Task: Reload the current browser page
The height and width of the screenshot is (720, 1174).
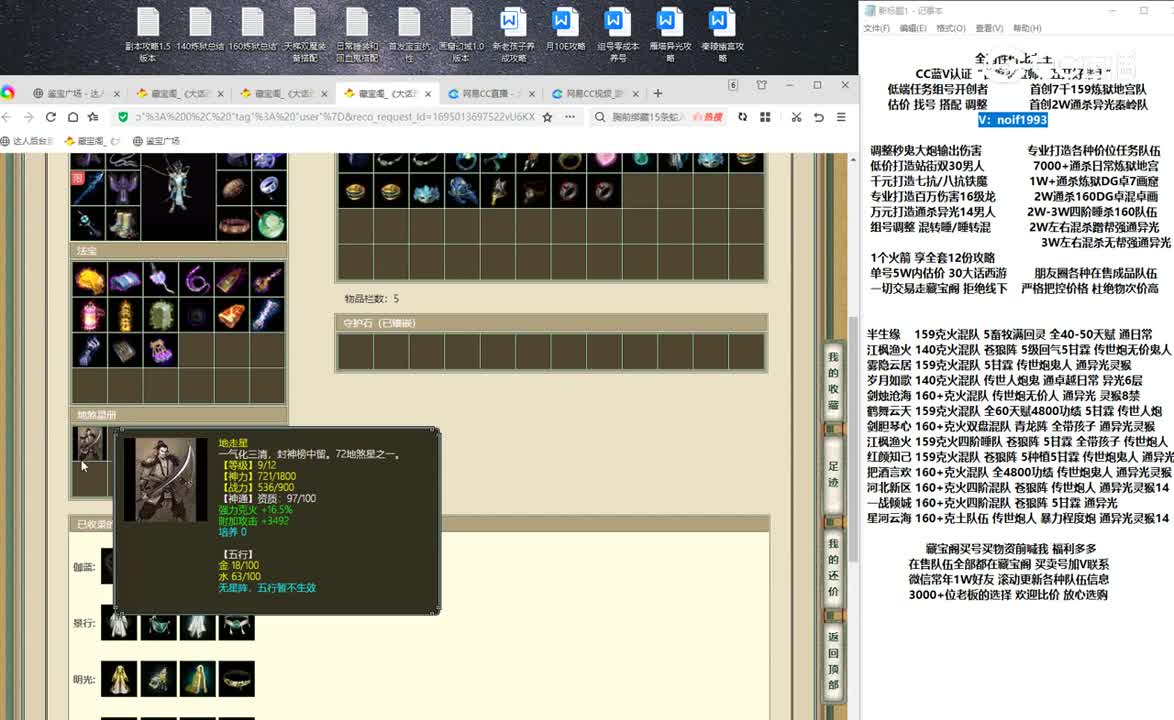Action: tap(51, 117)
